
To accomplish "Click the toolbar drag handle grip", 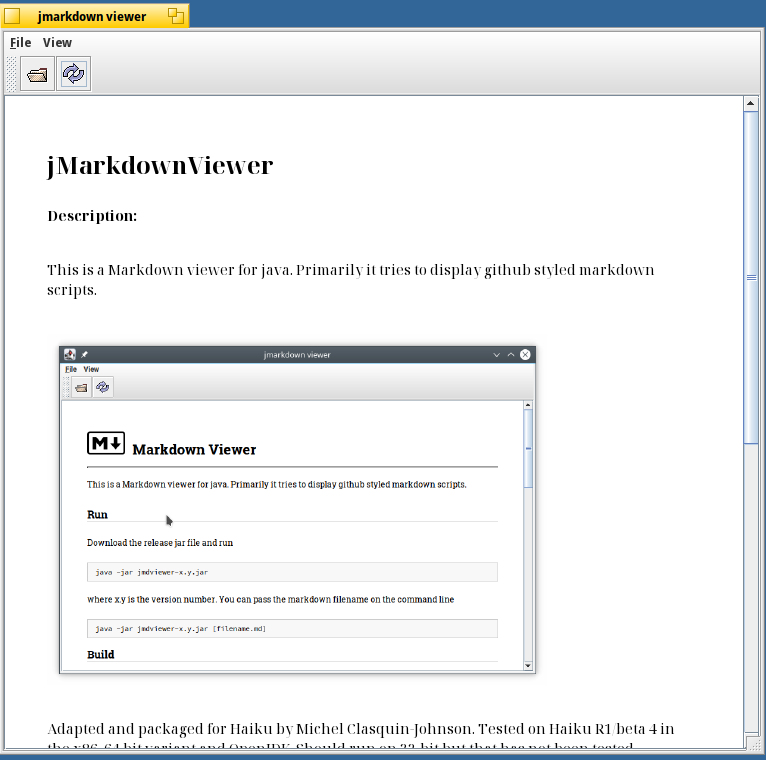I will click(x=11, y=74).
